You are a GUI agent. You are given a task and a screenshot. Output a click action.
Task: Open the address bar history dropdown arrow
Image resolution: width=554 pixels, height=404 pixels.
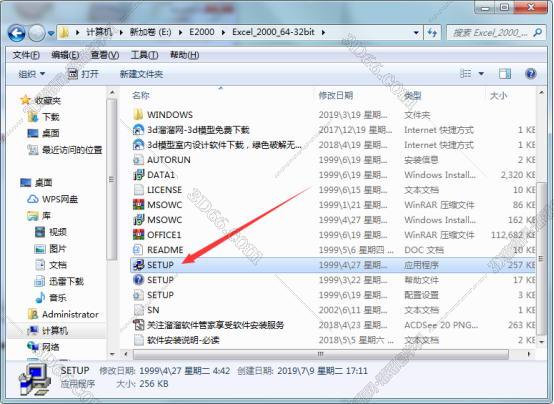416,33
